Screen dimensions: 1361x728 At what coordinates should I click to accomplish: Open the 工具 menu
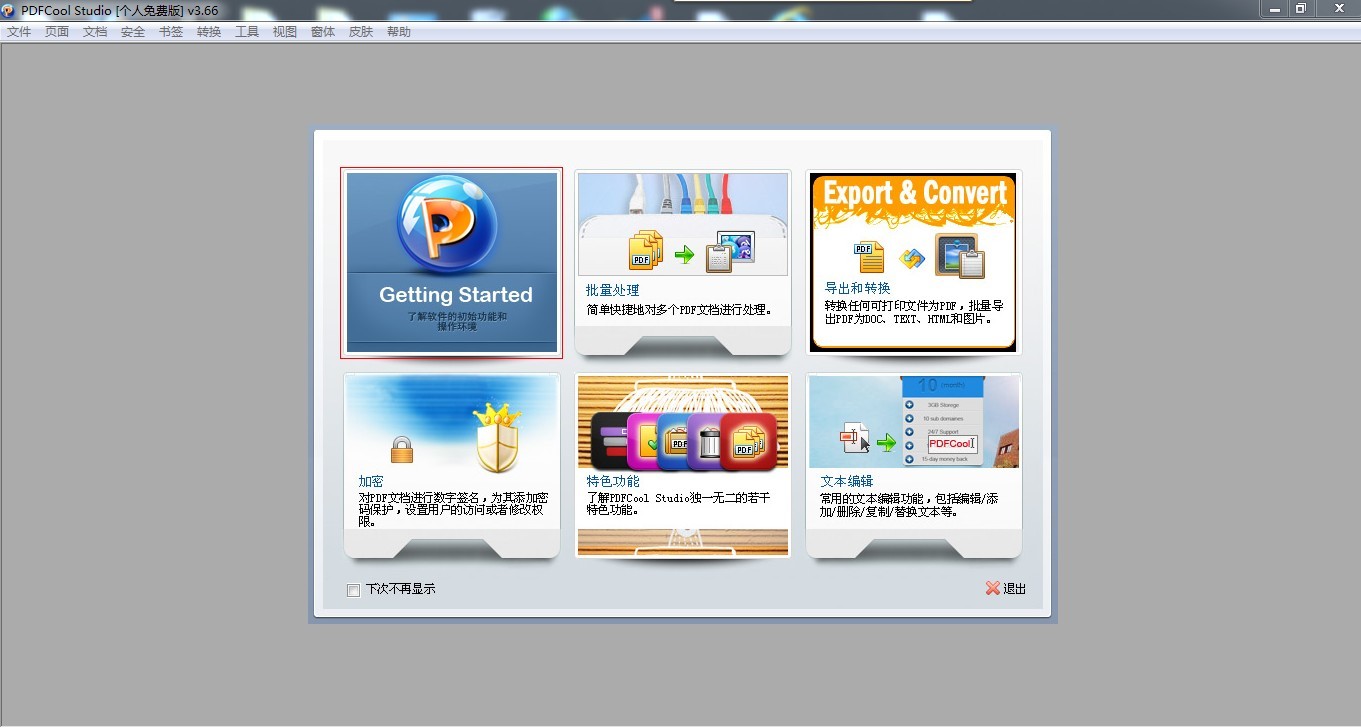pos(247,32)
